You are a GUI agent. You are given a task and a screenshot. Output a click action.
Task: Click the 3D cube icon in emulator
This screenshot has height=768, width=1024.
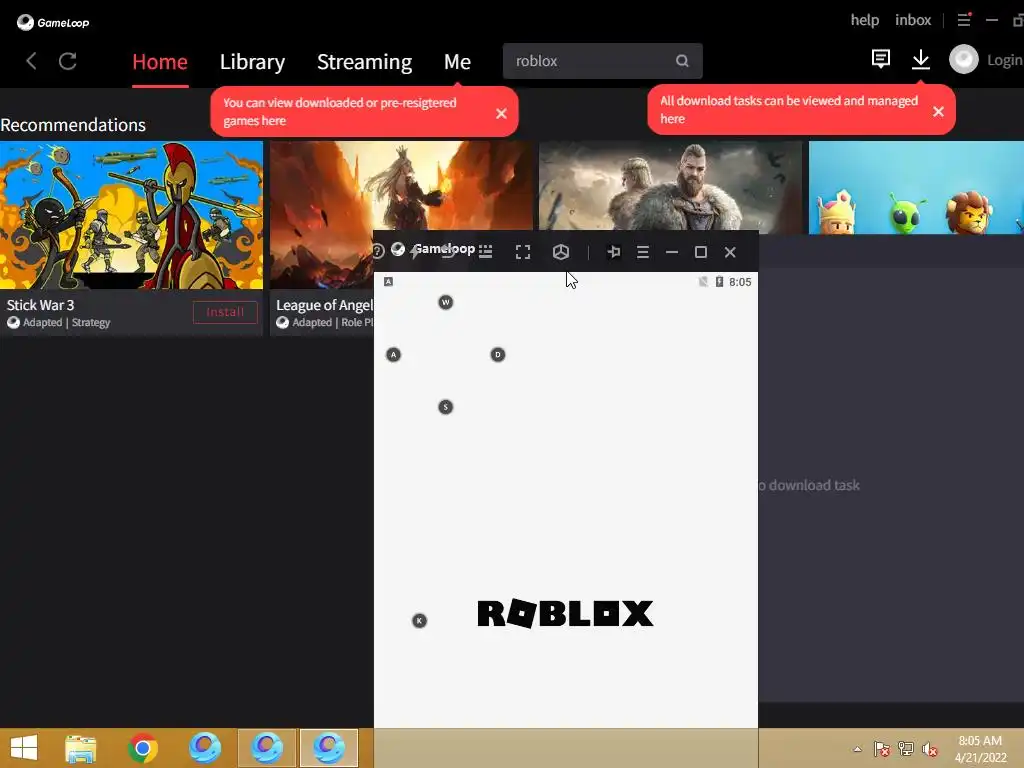point(561,252)
